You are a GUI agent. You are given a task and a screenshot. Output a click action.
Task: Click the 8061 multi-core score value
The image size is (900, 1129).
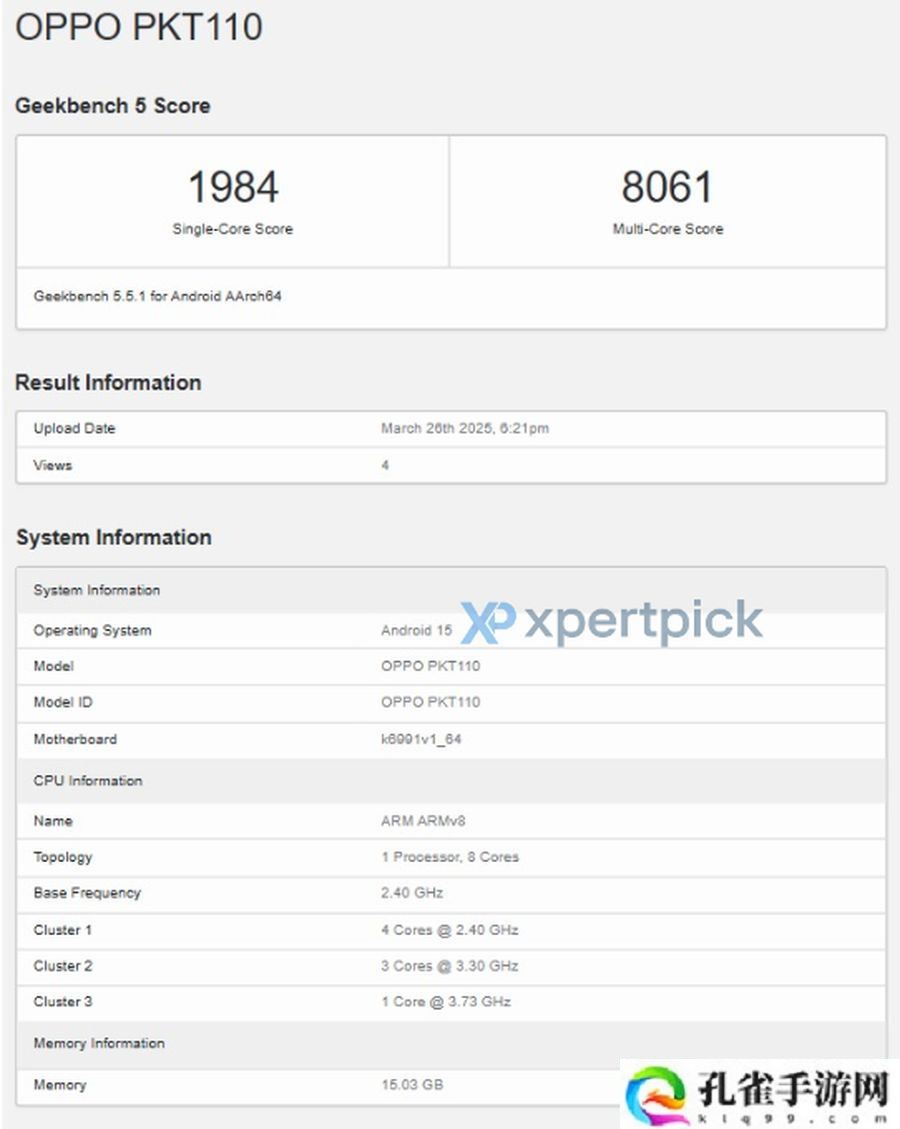coord(667,186)
